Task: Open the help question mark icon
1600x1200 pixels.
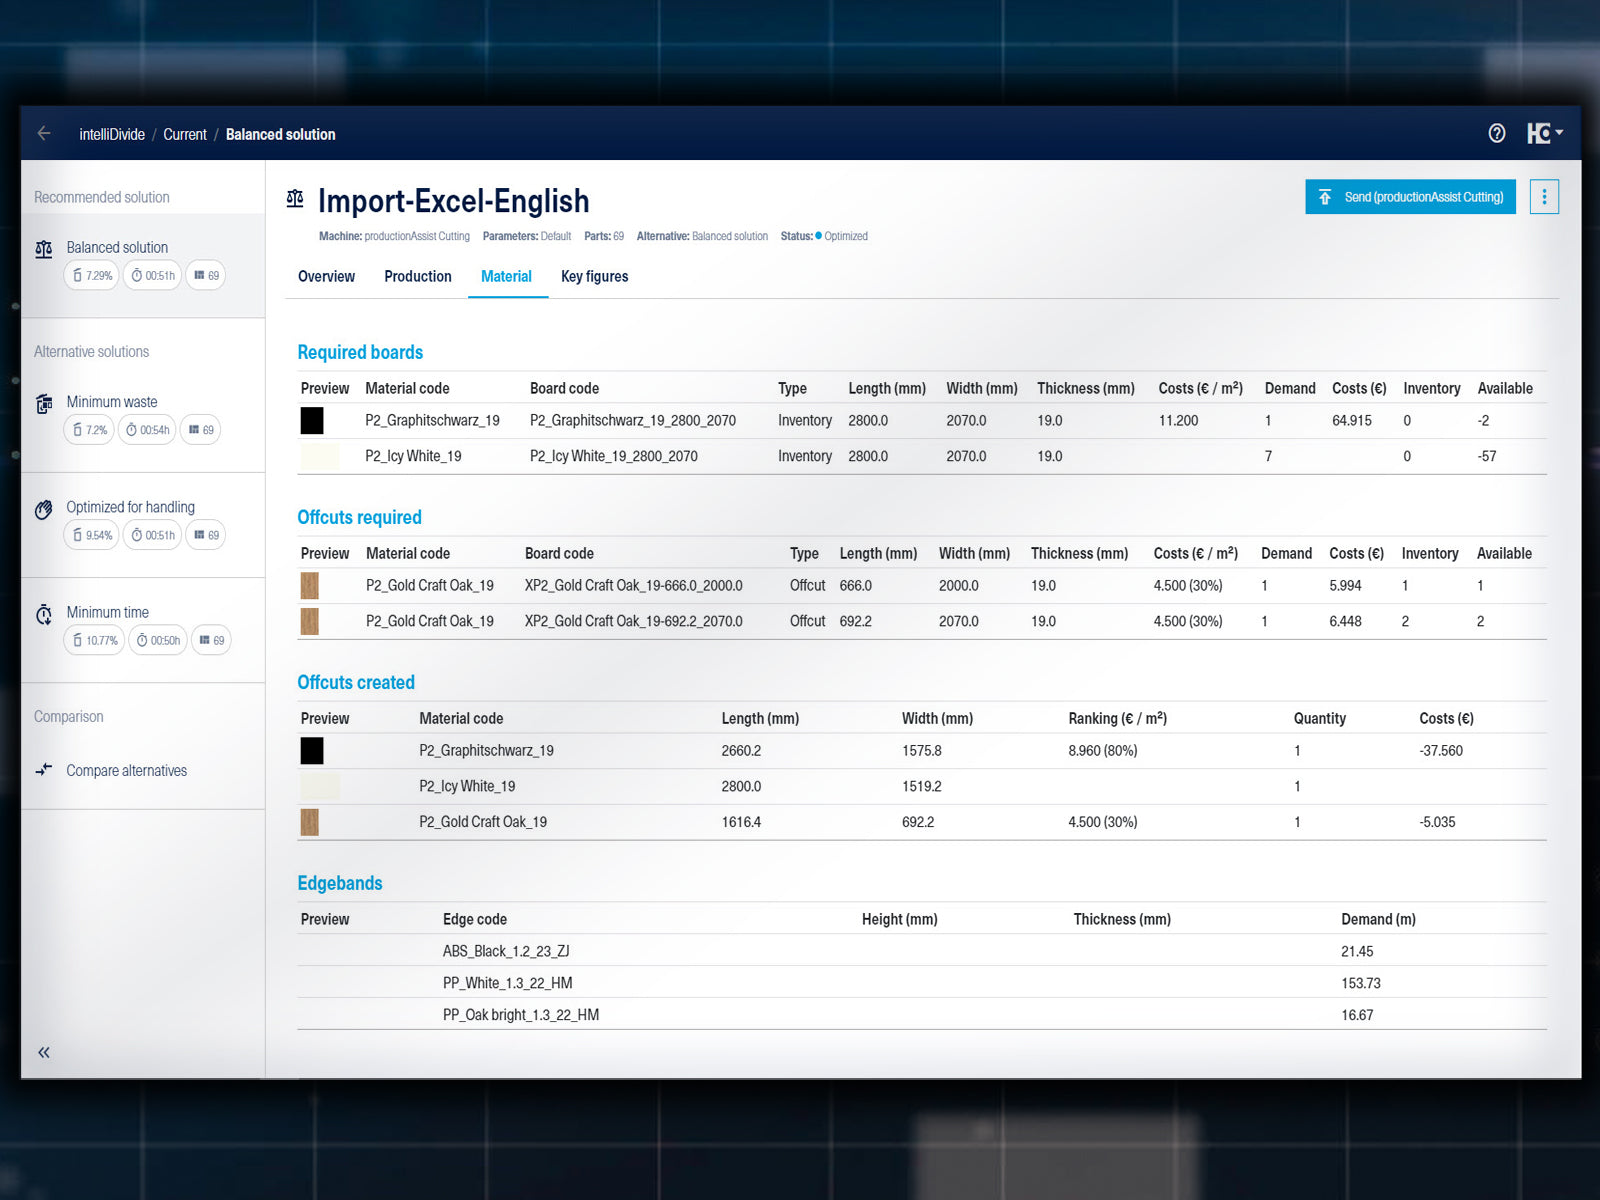Action: tap(1496, 133)
